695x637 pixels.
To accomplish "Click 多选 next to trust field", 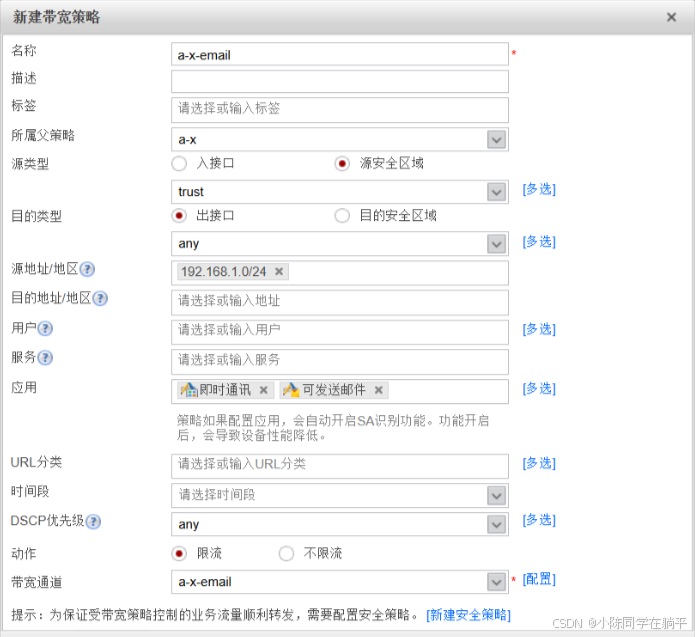I will tap(539, 189).
